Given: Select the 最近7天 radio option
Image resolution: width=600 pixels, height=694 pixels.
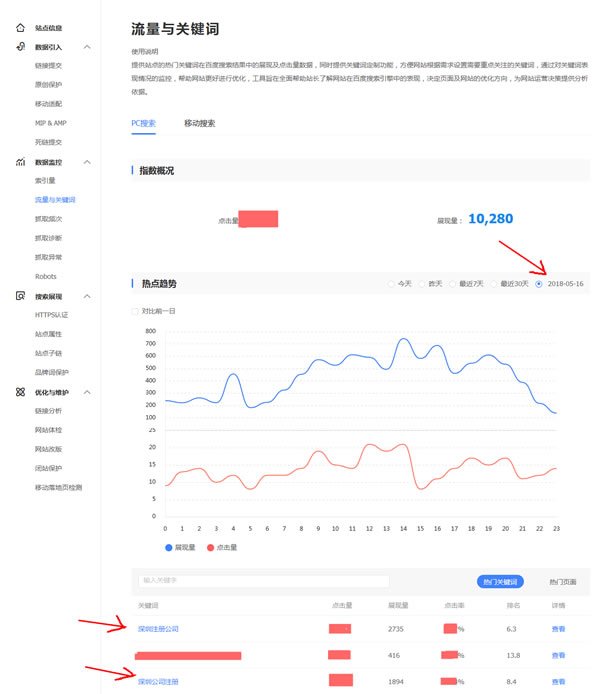Looking at the screenshot, I should [453, 284].
